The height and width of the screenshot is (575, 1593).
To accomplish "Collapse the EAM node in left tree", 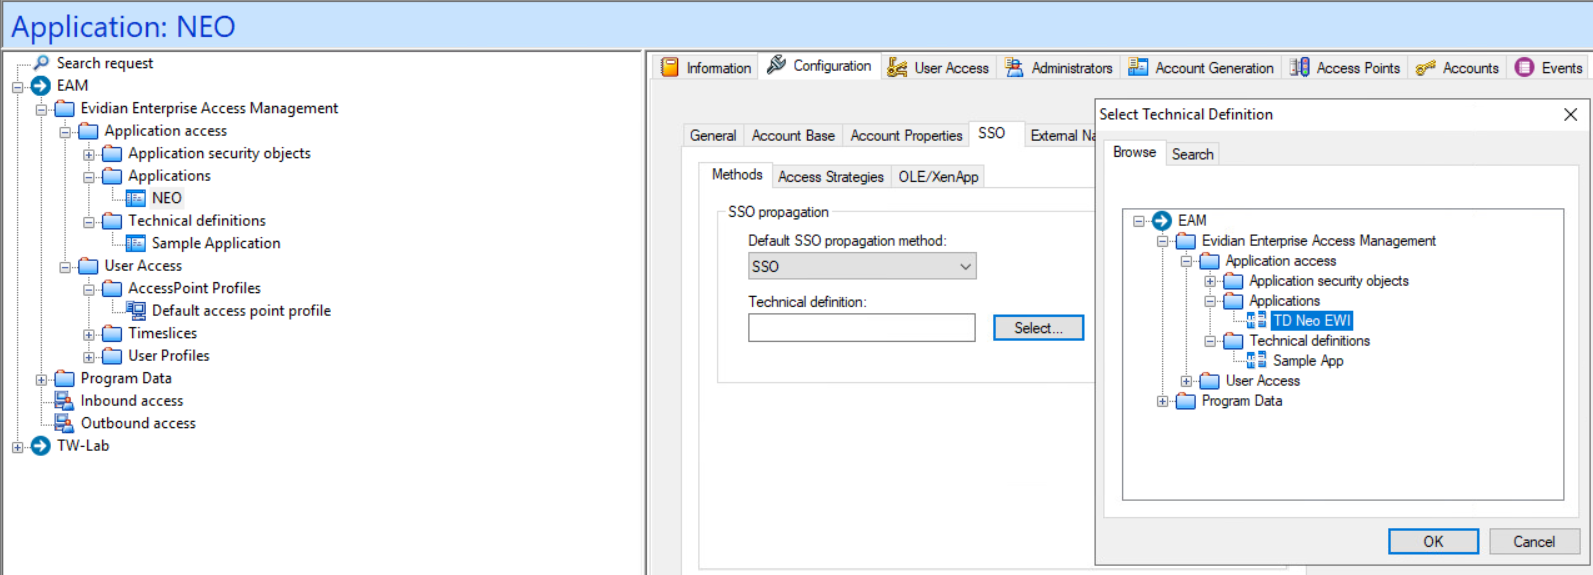I will click(17, 87).
